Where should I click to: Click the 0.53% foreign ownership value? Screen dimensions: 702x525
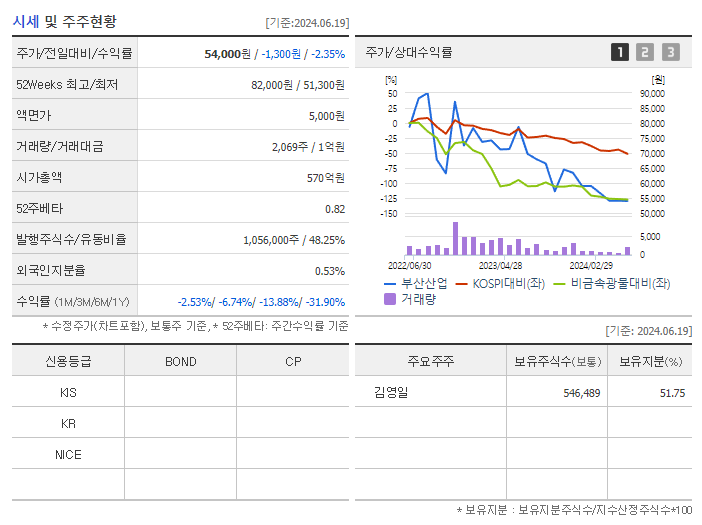coord(330,271)
